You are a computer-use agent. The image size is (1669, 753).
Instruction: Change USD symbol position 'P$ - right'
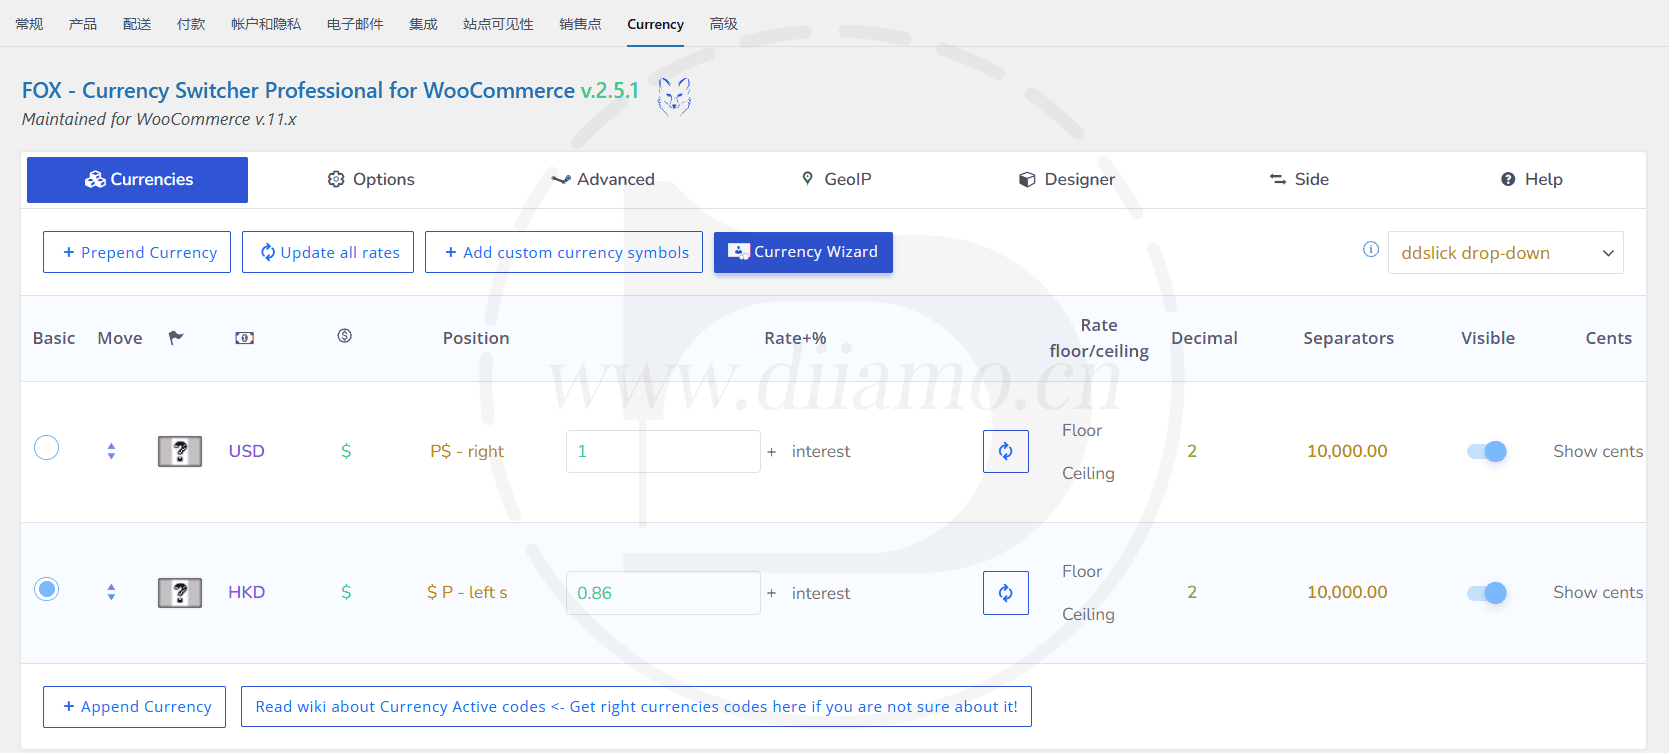click(x=467, y=451)
